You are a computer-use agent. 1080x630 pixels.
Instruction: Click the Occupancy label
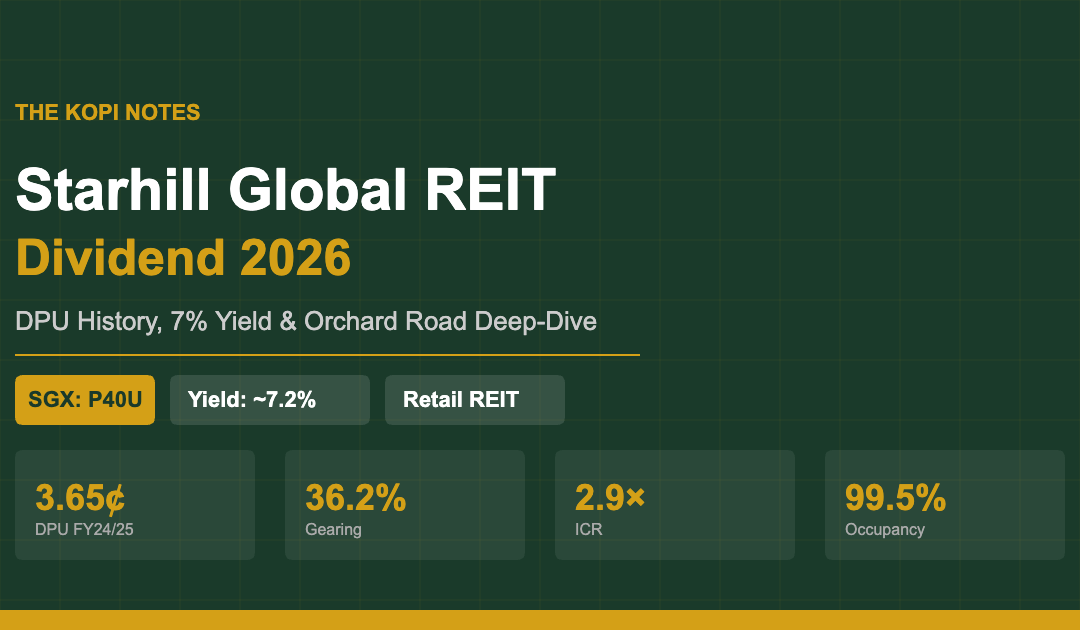(x=885, y=529)
